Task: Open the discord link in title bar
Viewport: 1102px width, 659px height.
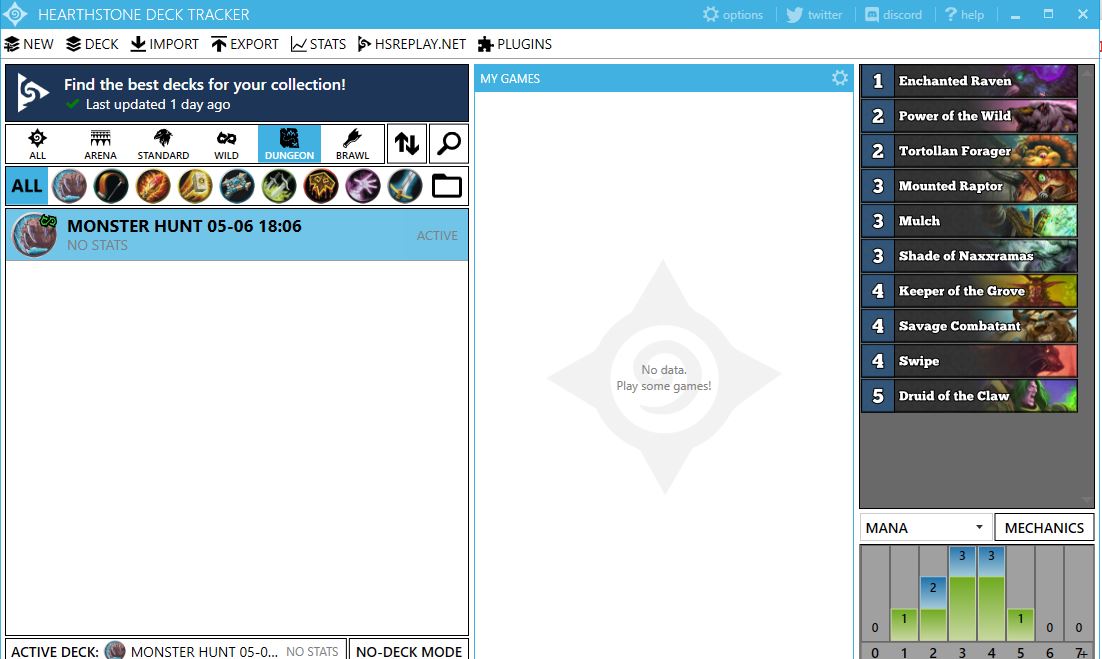Action: point(893,14)
